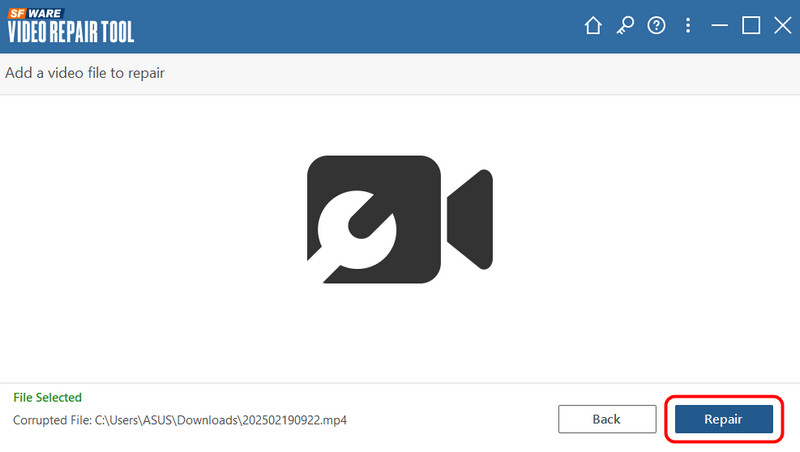This screenshot has height=452, width=800.
Task: Close the Video Repair Tool window
Action: pyautogui.click(x=782, y=26)
